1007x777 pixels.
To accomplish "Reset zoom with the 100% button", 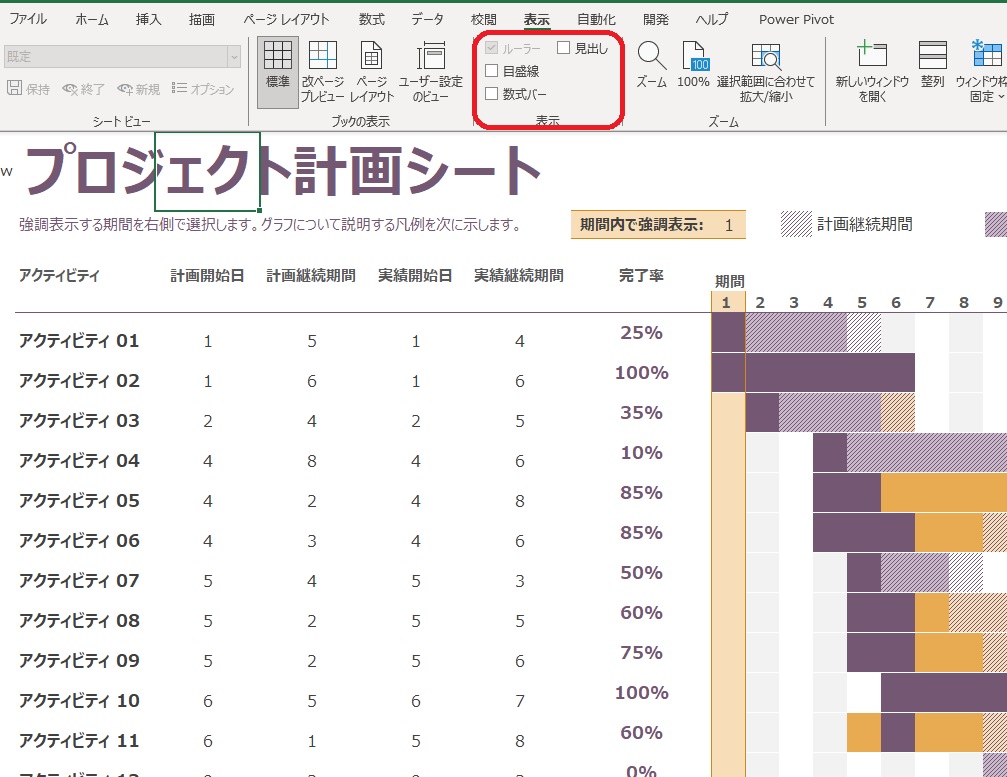I will pyautogui.click(x=693, y=64).
